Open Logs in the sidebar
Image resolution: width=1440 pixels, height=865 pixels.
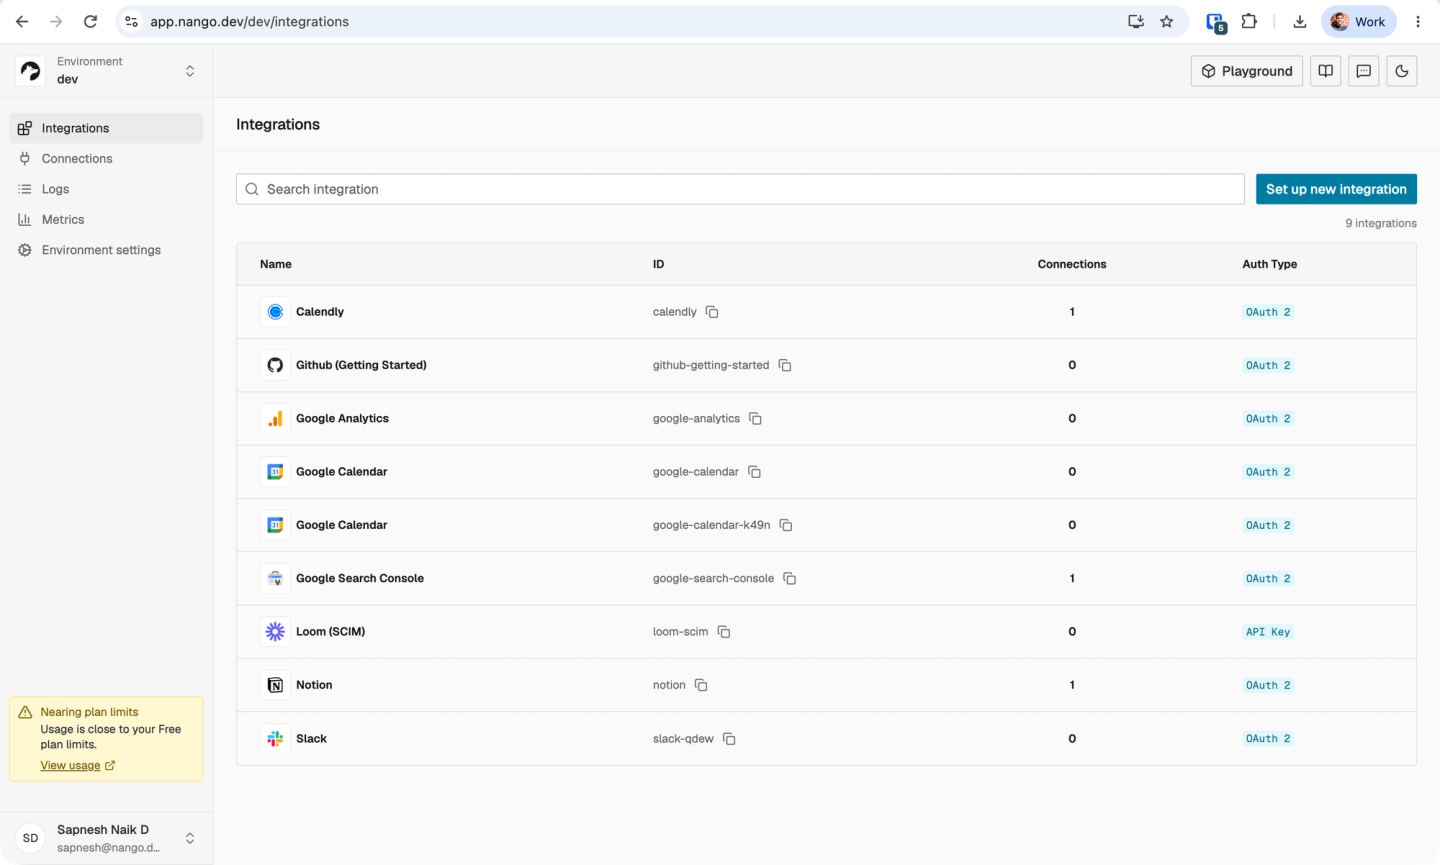(x=106, y=189)
